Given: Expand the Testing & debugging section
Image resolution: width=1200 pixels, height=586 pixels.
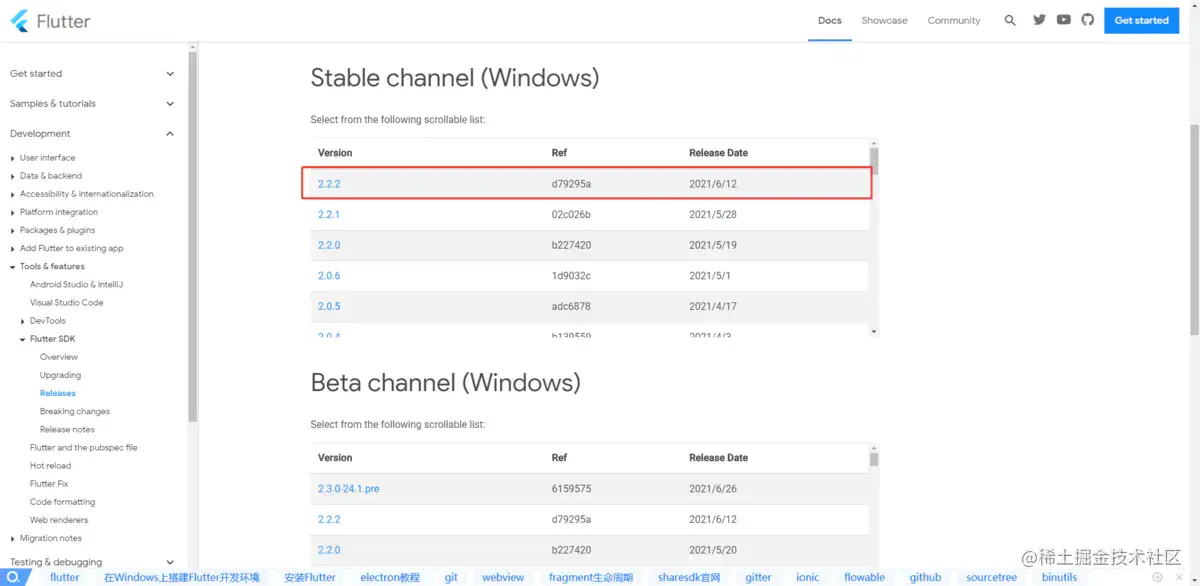Looking at the screenshot, I should [x=92, y=562].
